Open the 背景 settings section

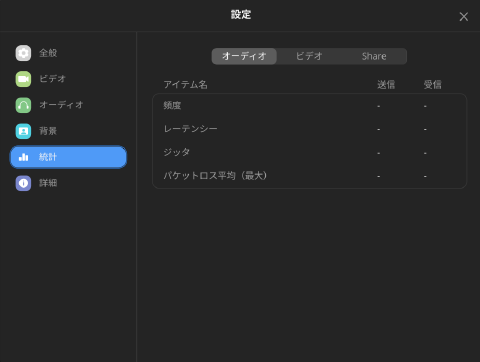(x=68, y=131)
